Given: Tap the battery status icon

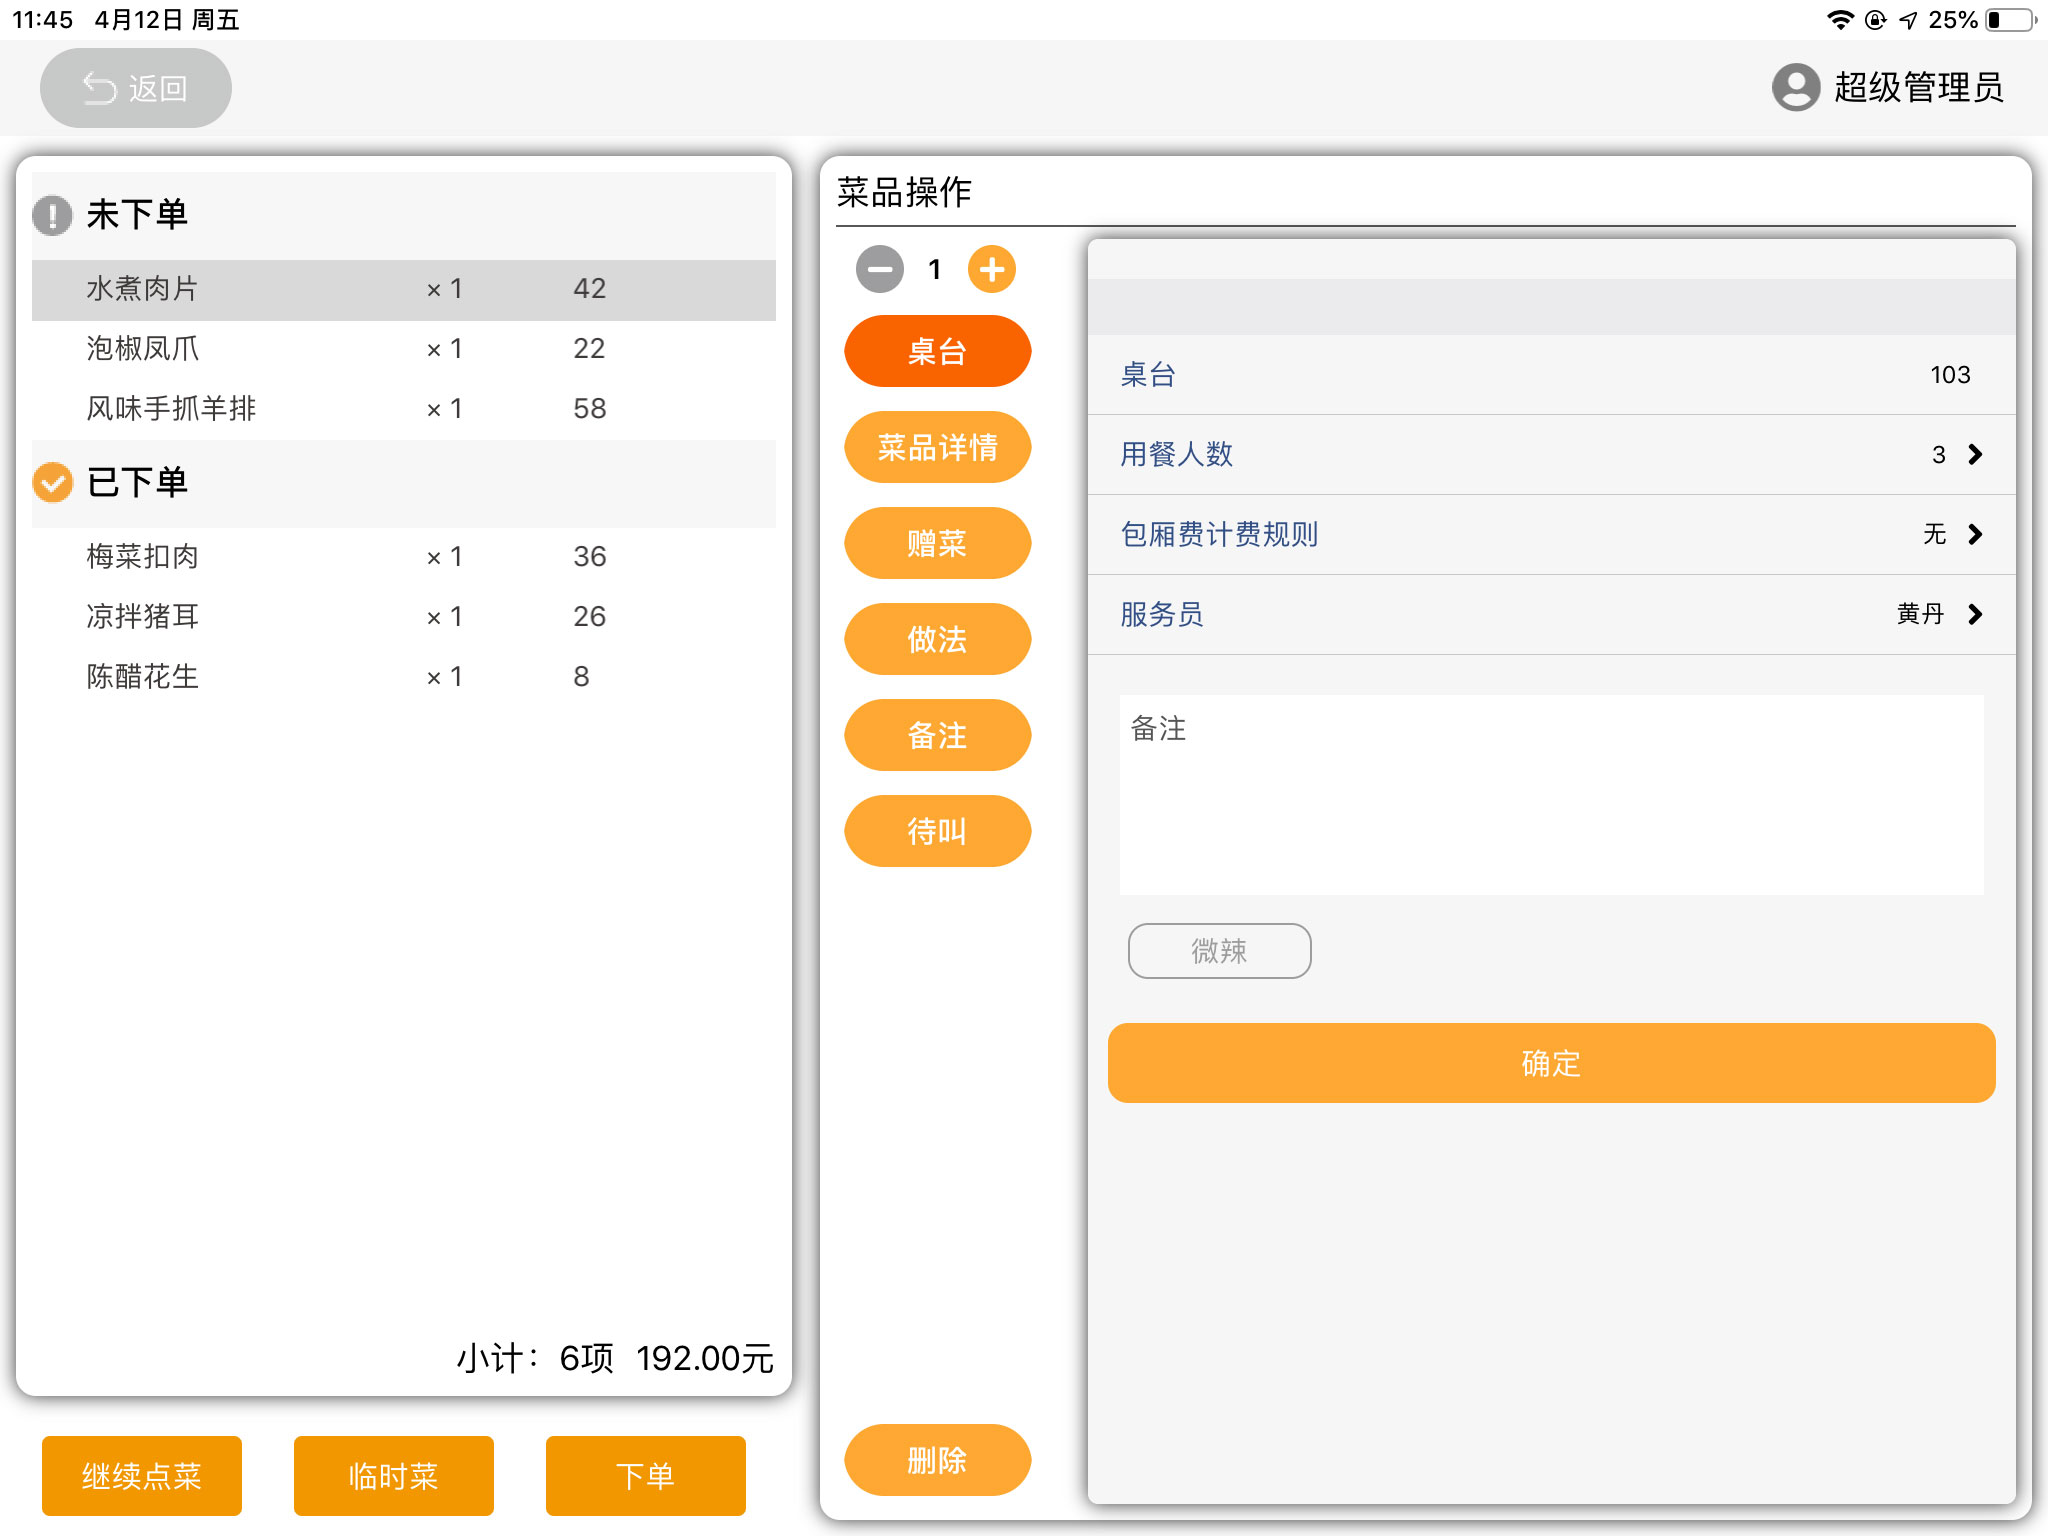Looking at the screenshot, I should [2011, 20].
